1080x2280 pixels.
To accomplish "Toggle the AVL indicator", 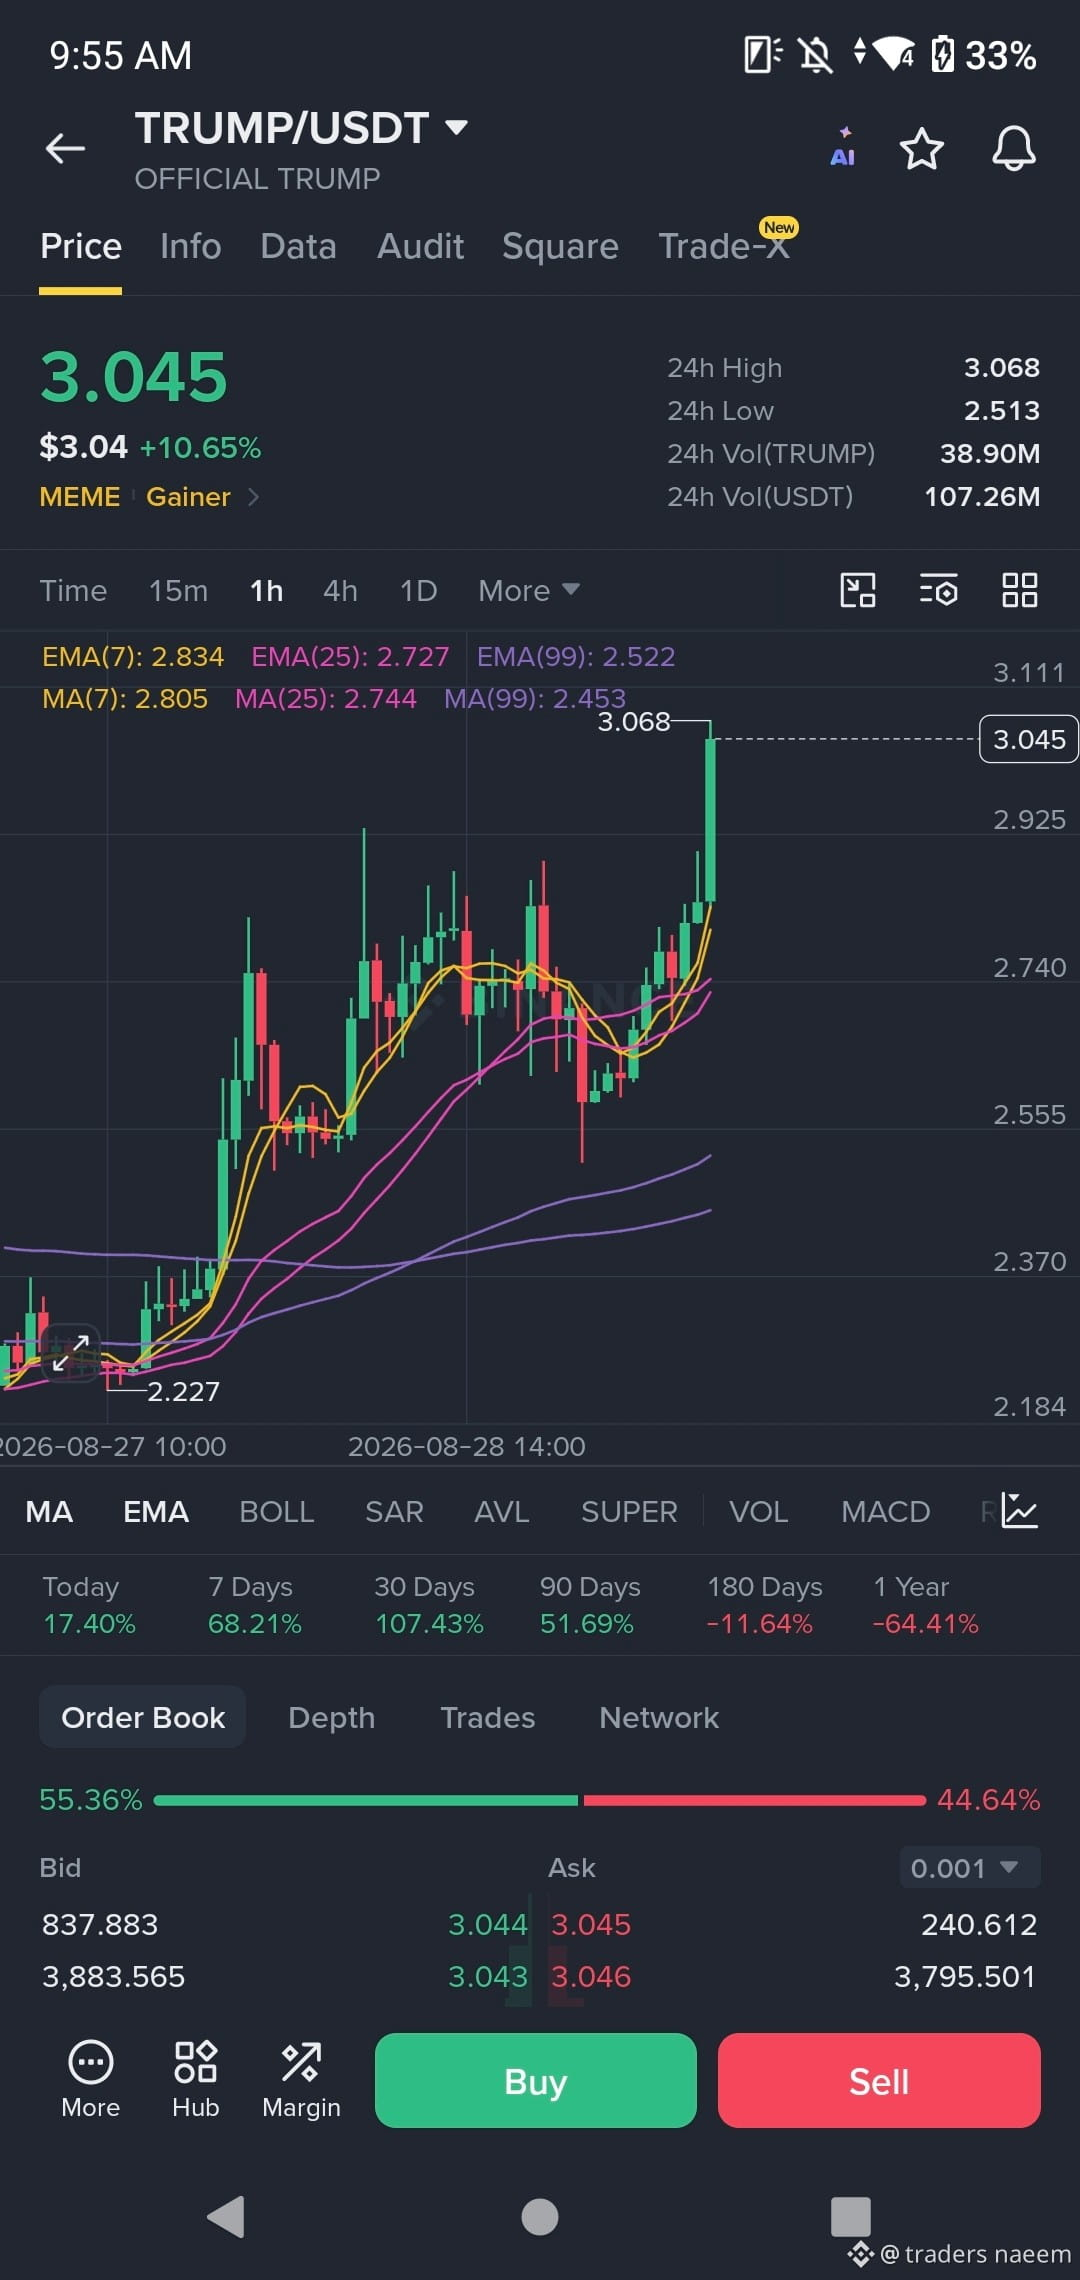I will 501,1511.
